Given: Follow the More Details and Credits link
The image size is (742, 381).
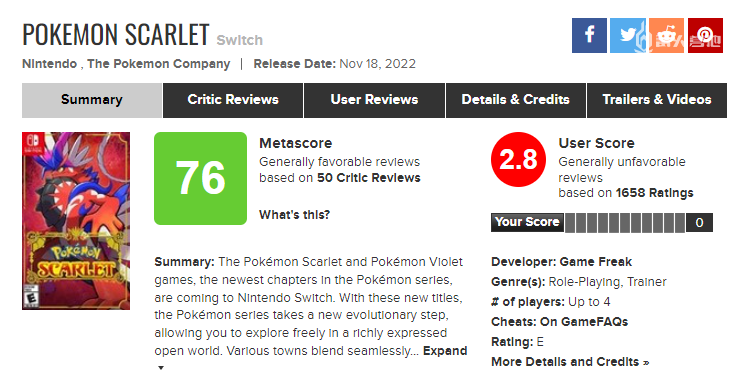Looking at the screenshot, I should pos(570,362).
